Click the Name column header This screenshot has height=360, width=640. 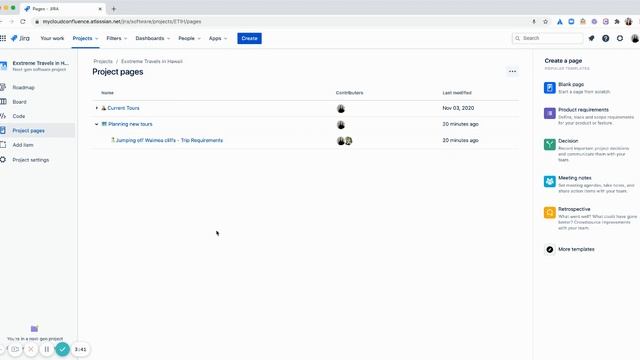107,93
